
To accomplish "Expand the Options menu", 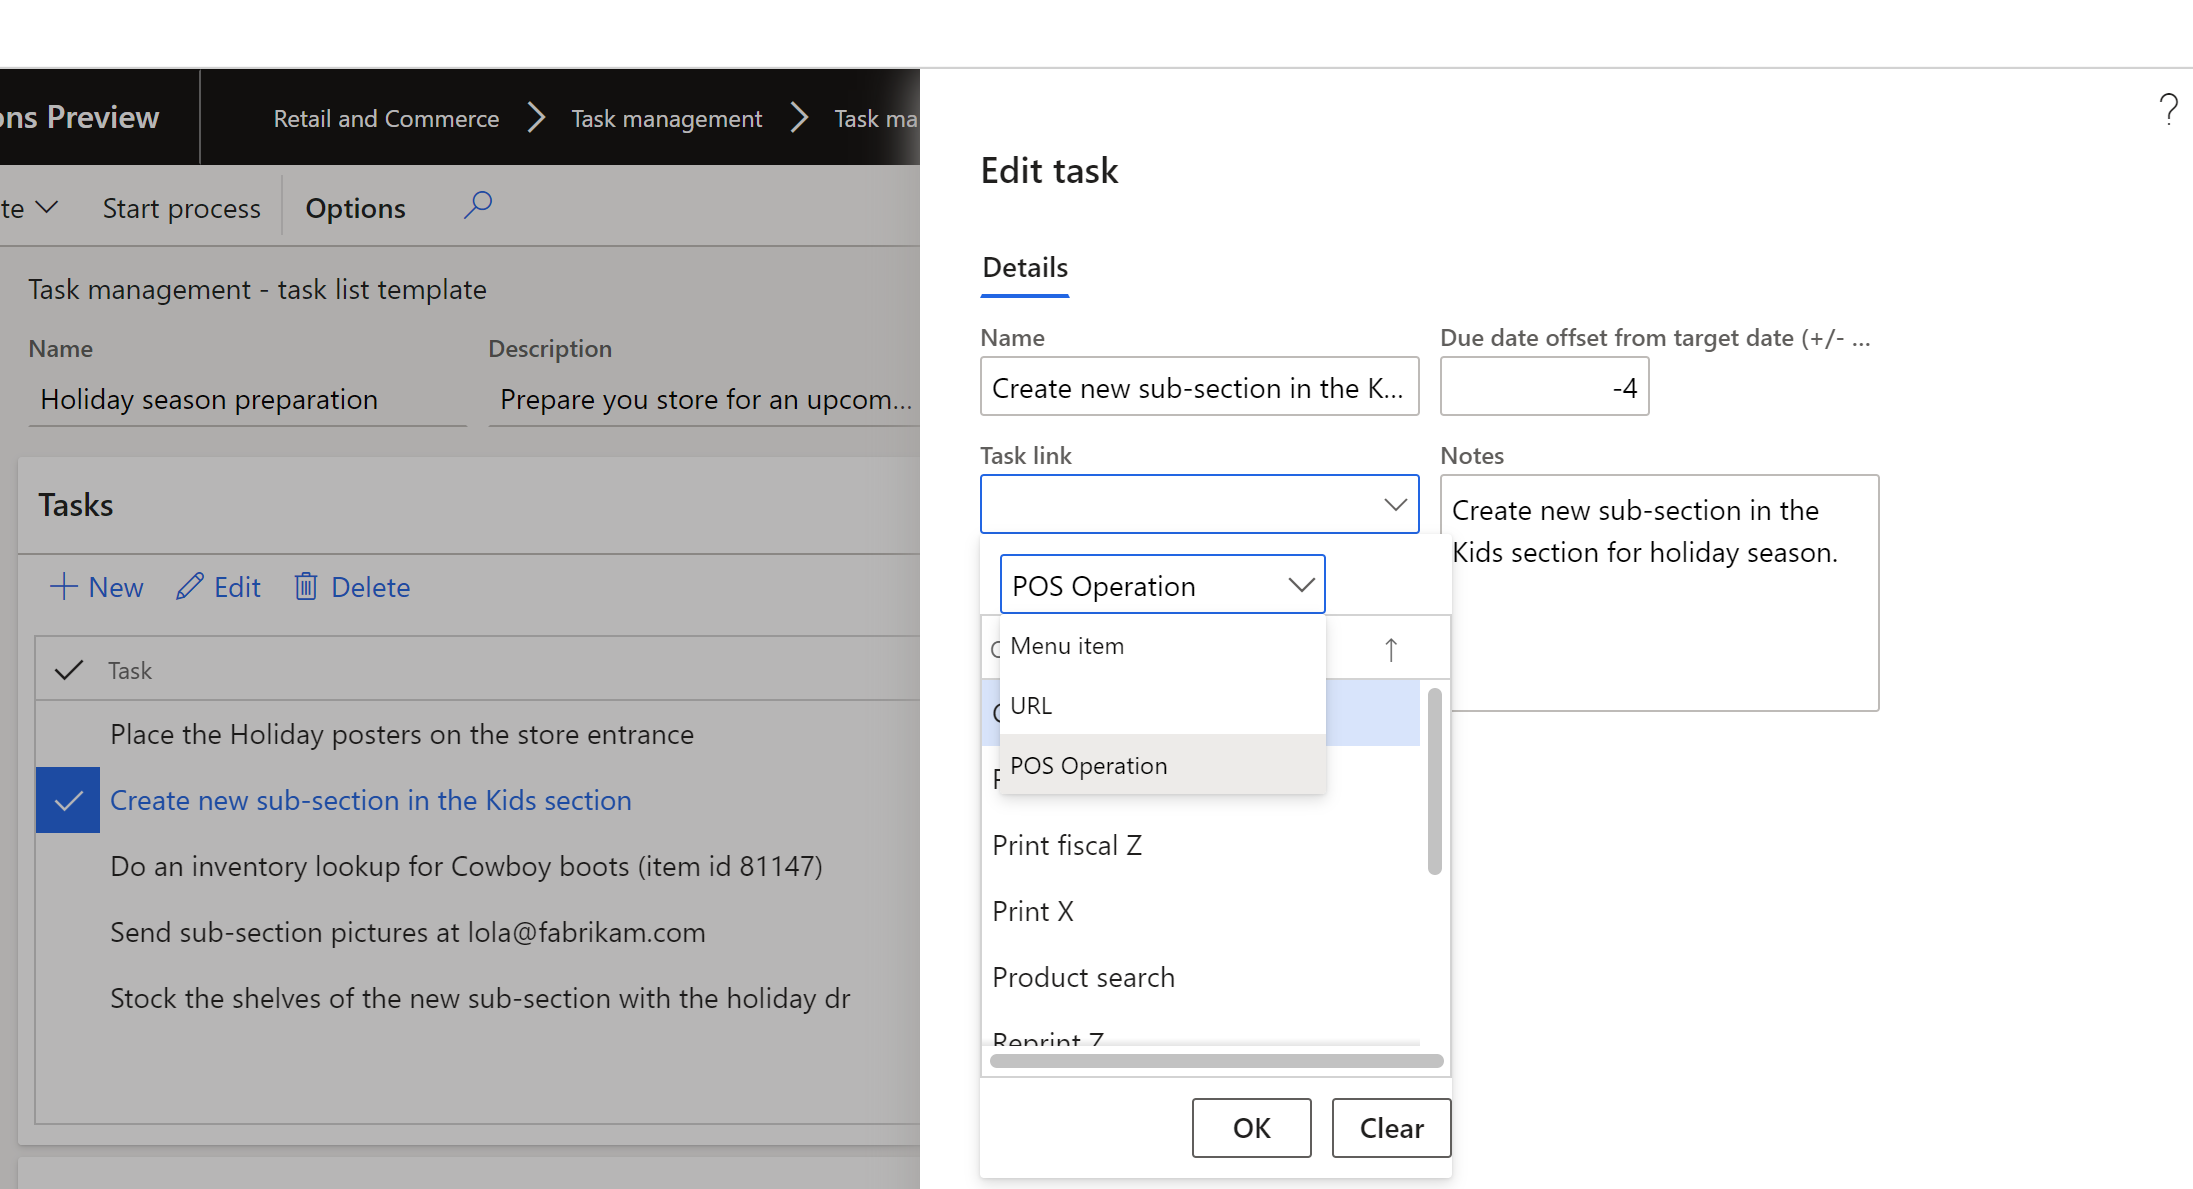I will click(x=354, y=206).
